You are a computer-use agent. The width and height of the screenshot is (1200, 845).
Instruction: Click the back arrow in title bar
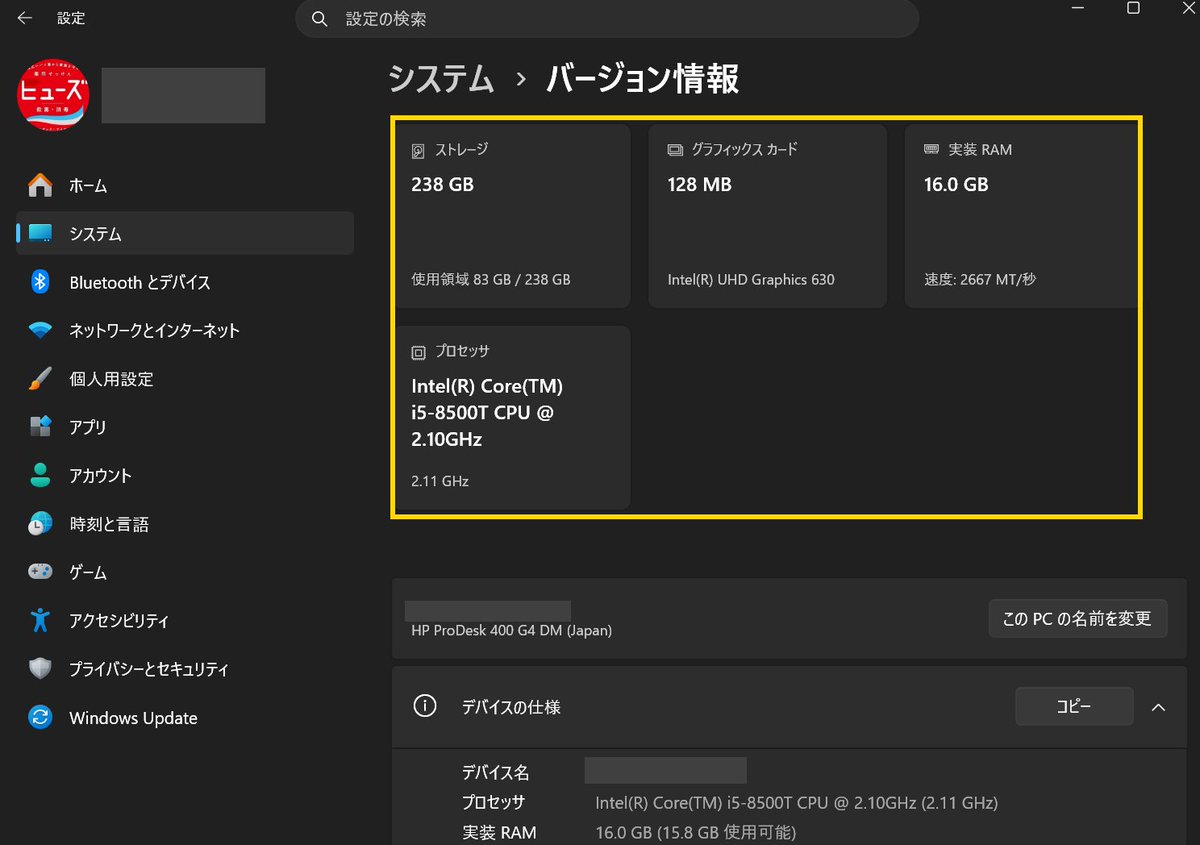click(x=25, y=19)
